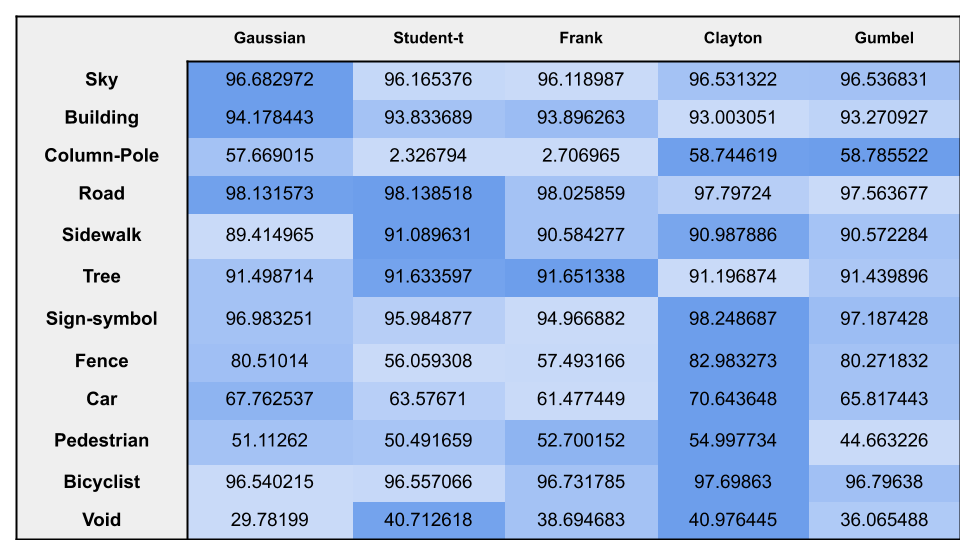Click the Sign-symbol row label
960x540 pixels.
click(x=102, y=318)
